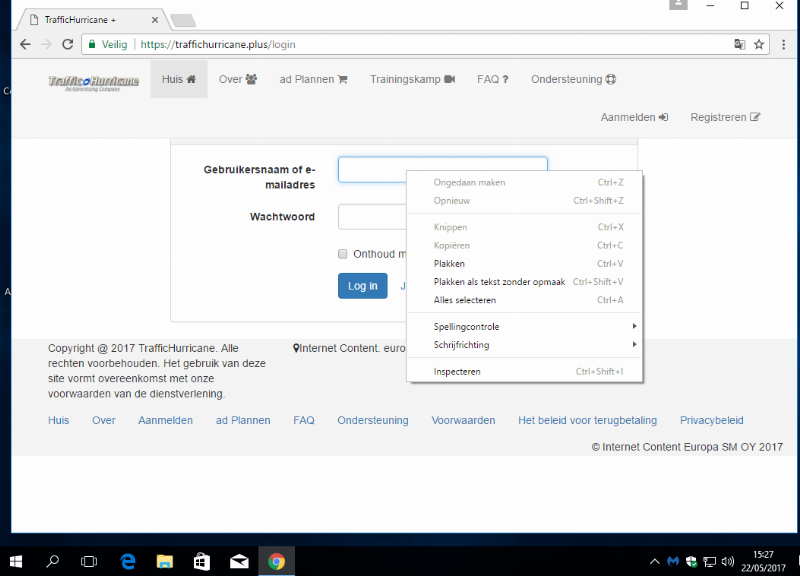Click the browser reload page icon
The width and height of the screenshot is (800, 576).
[x=68, y=44]
